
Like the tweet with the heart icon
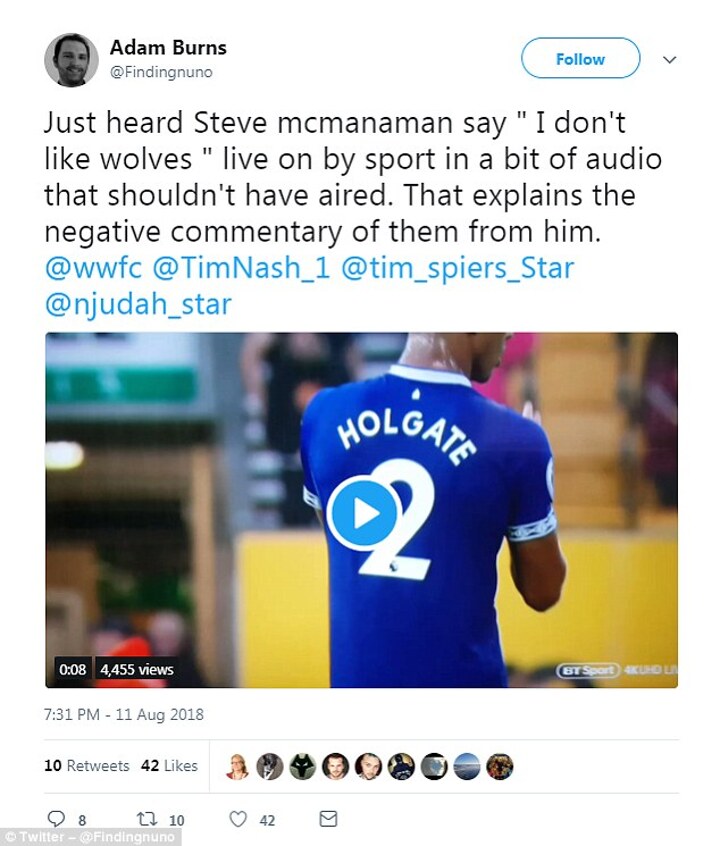tap(238, 820)
